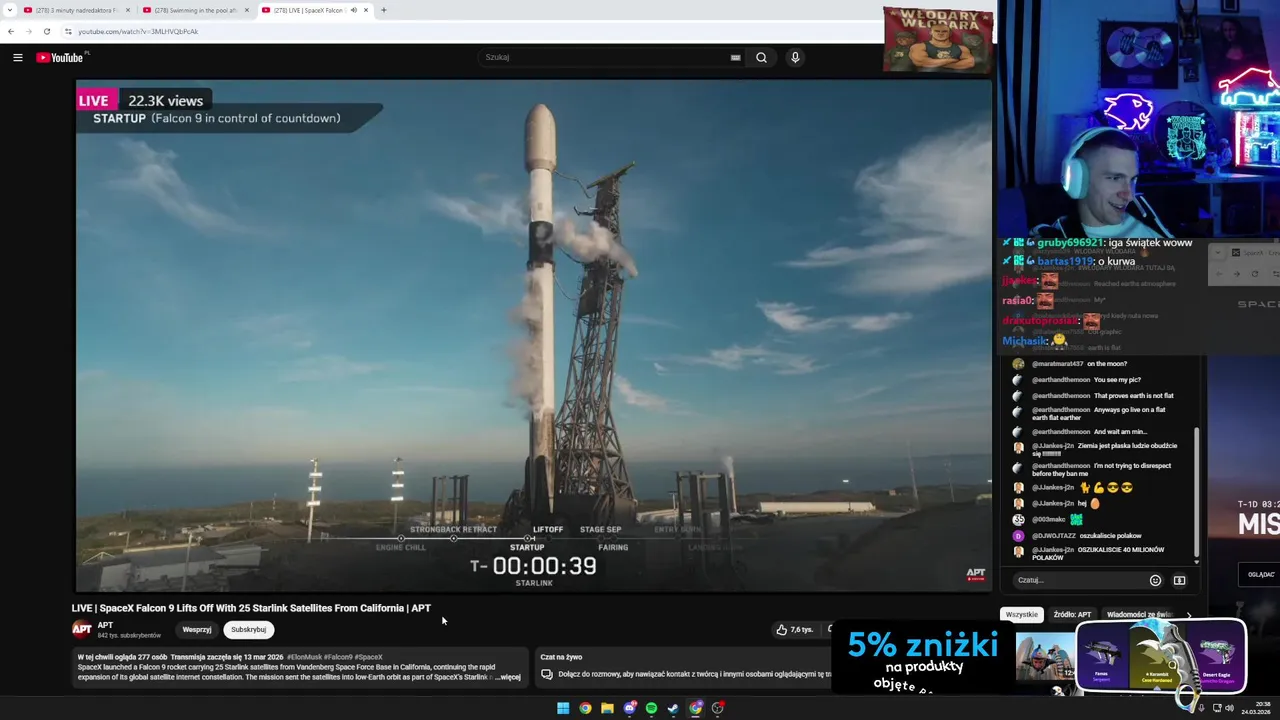The image size is (1280, 720).
Task: Click the YouTube search magnifier button
Action: (761, 57)
